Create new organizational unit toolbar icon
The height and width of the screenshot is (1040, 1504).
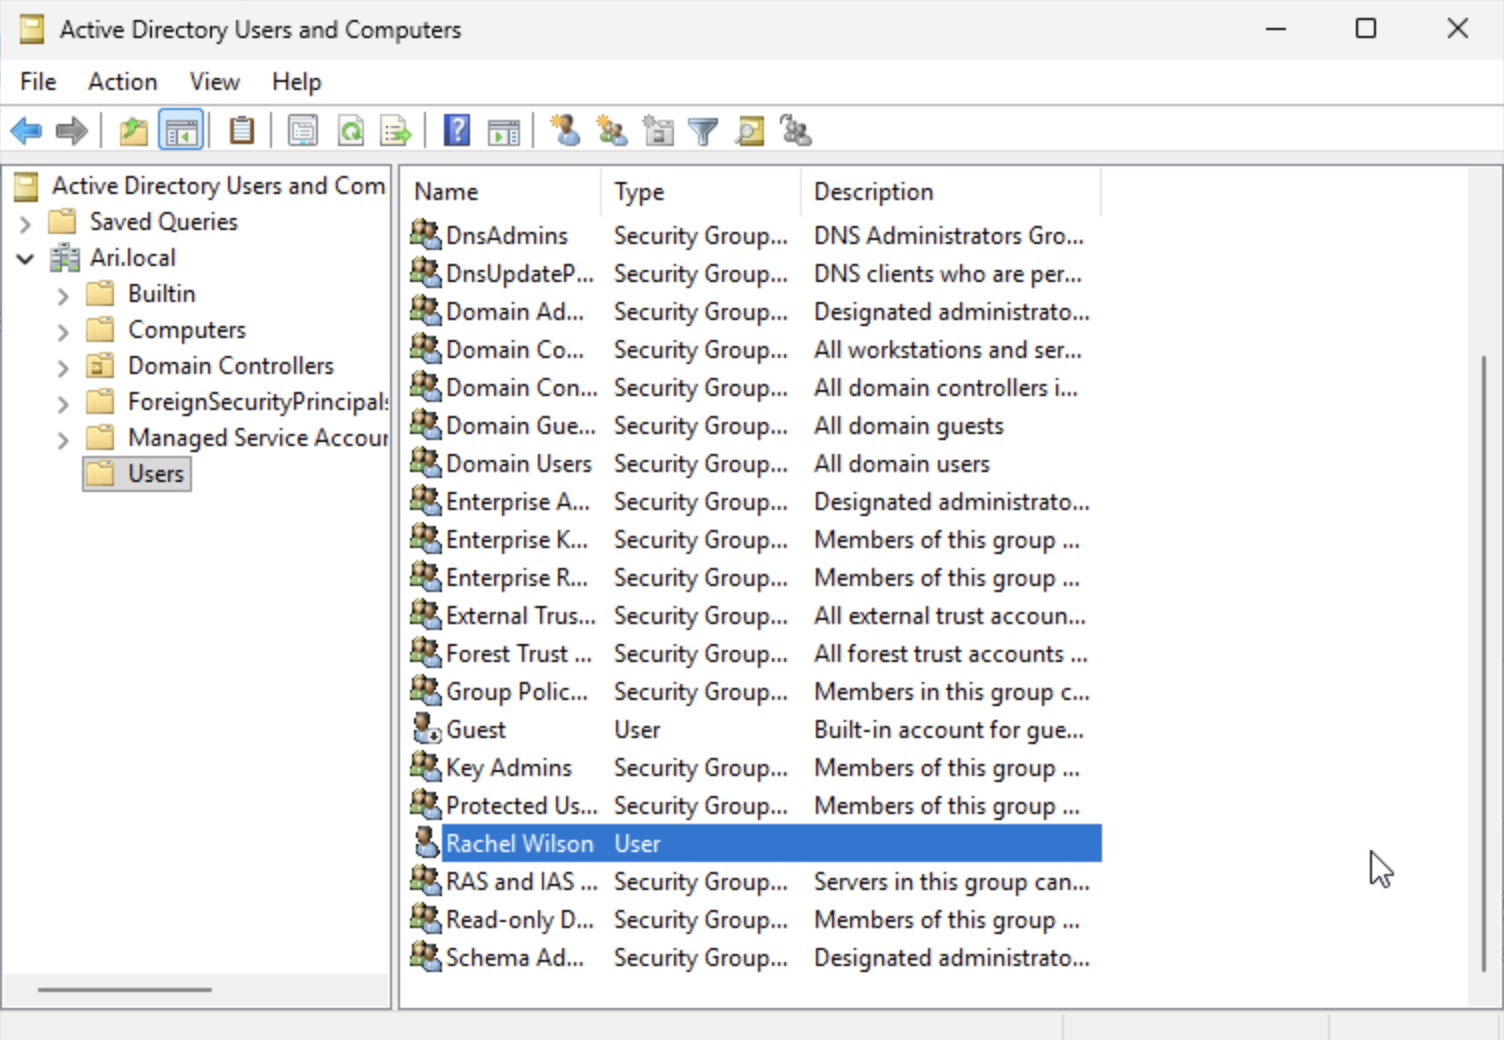(658, 131)
